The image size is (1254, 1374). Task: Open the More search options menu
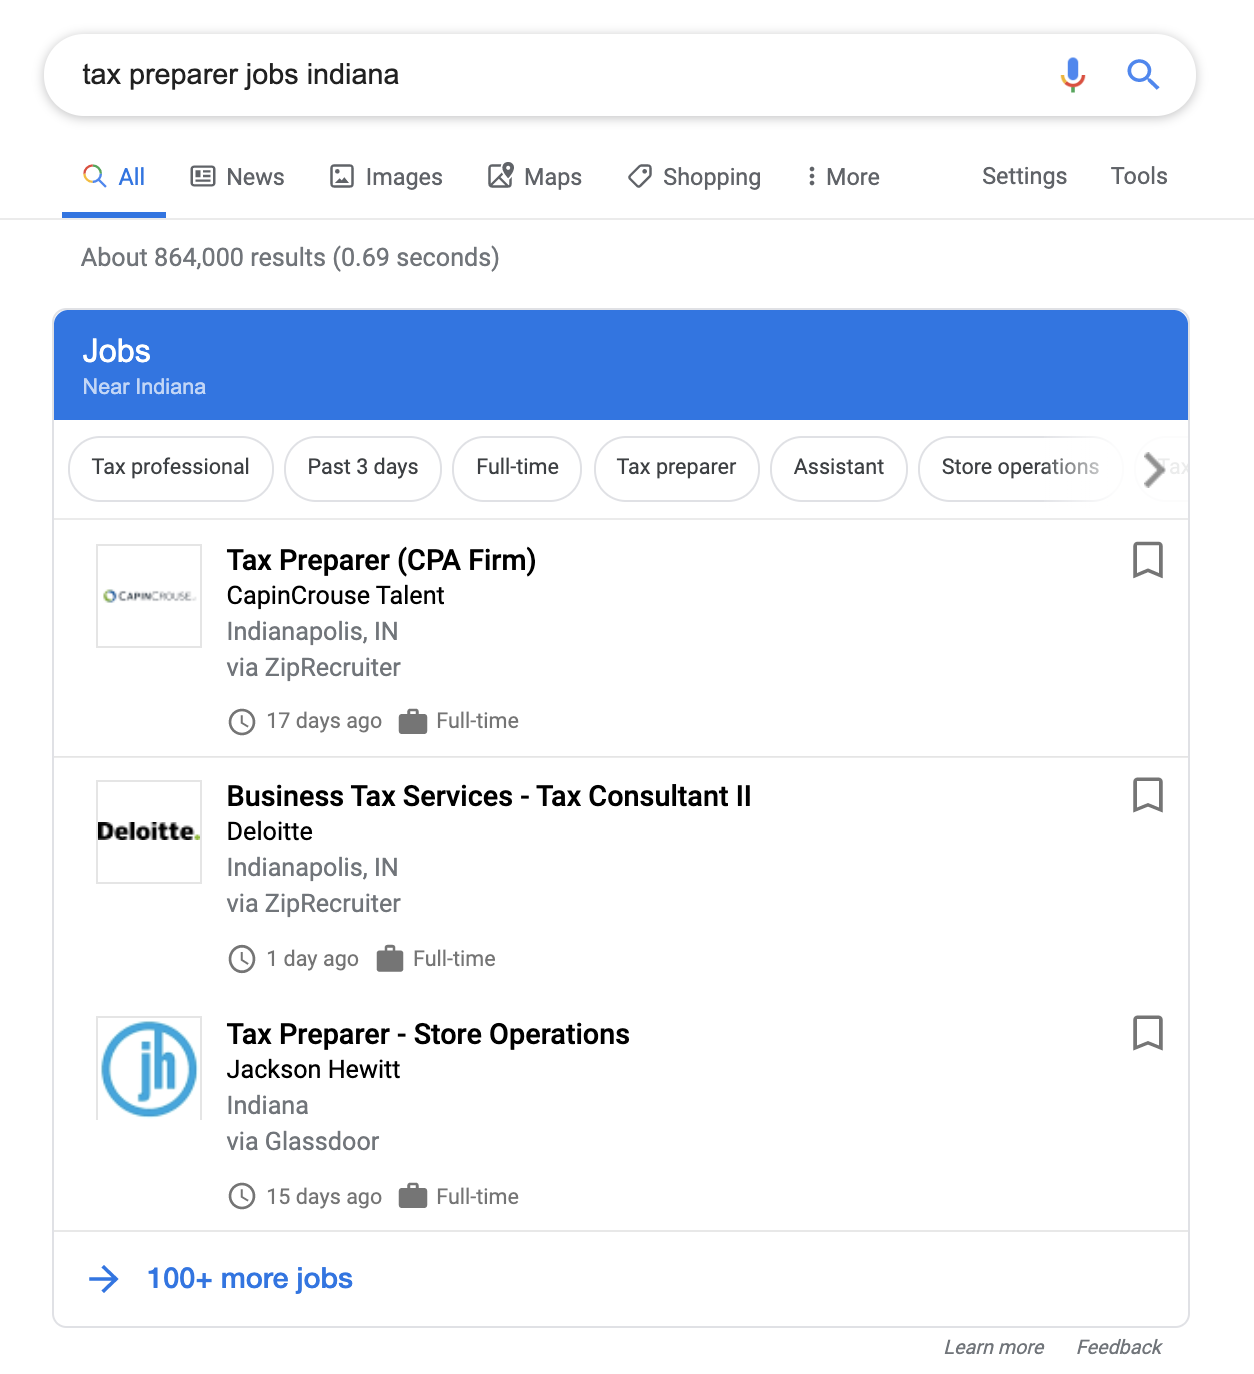[843, 177]
